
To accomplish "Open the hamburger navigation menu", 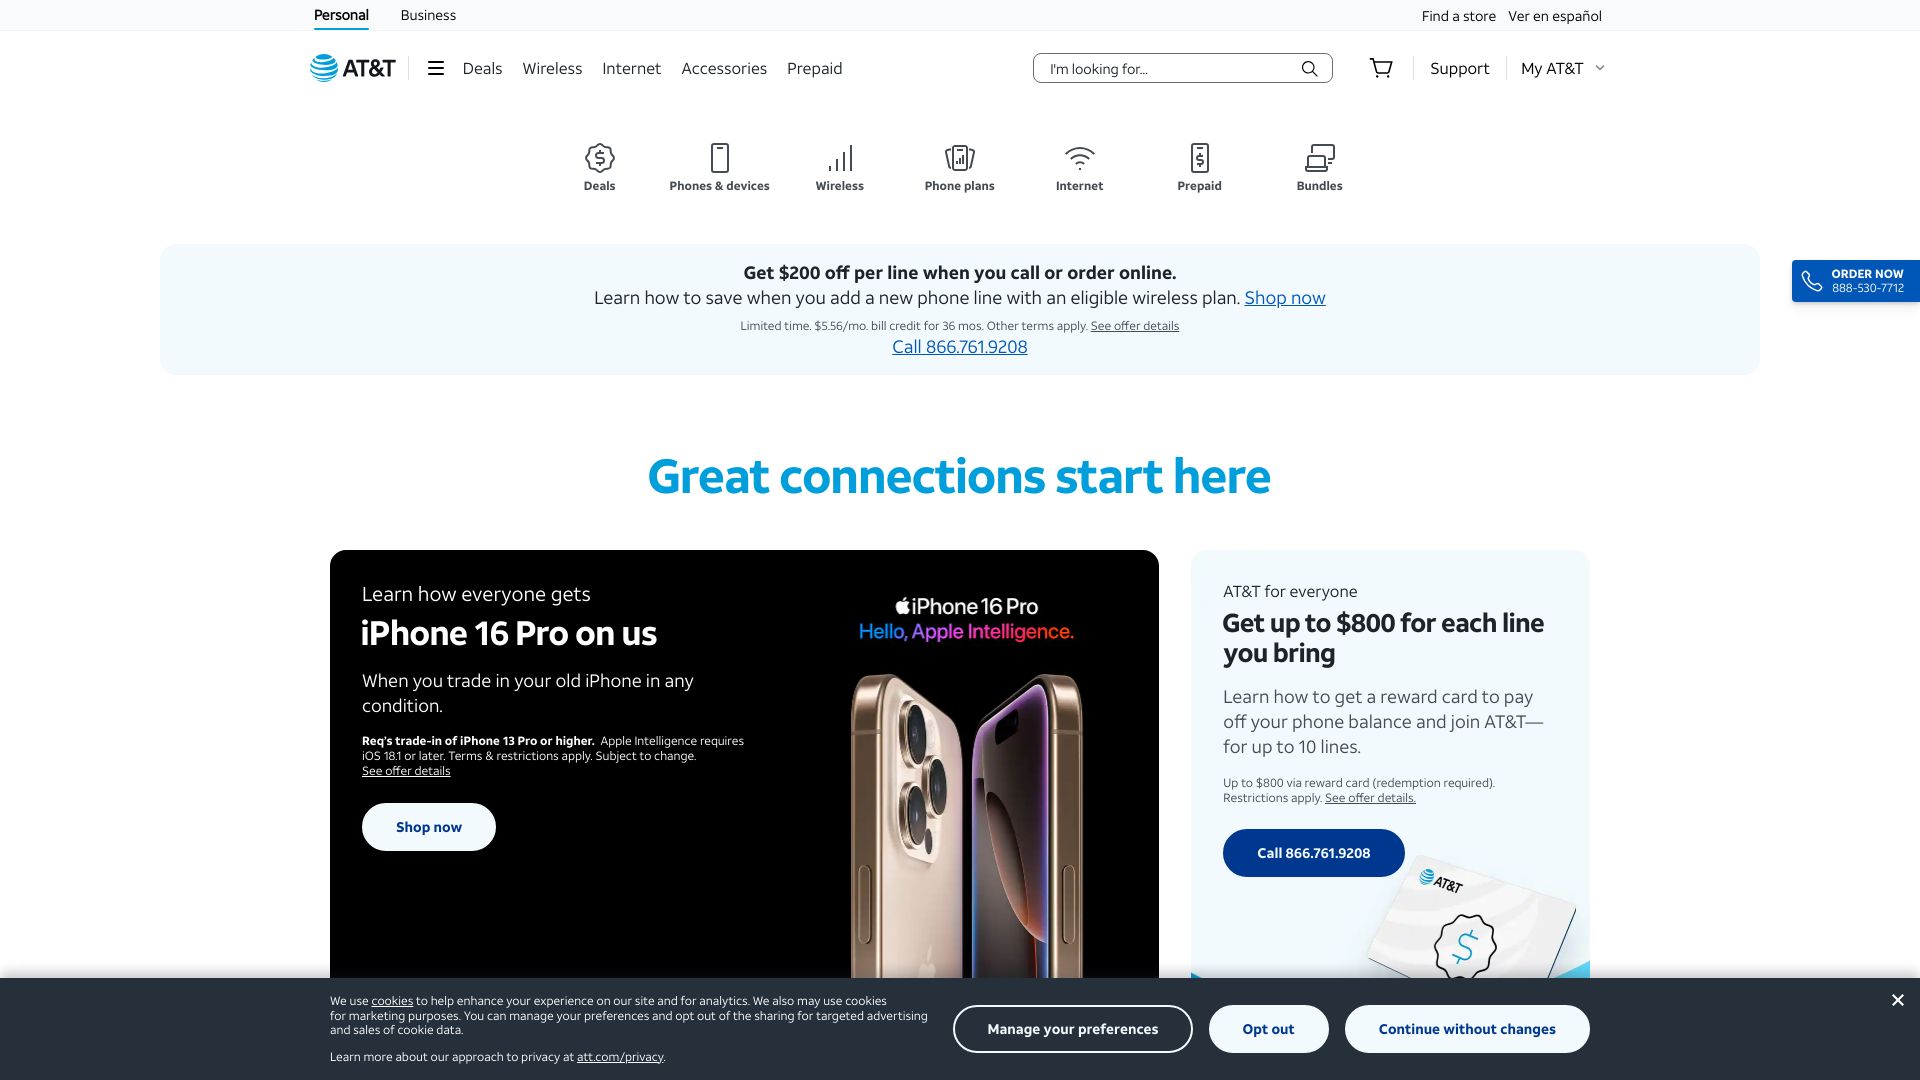I will coord(436,68).
